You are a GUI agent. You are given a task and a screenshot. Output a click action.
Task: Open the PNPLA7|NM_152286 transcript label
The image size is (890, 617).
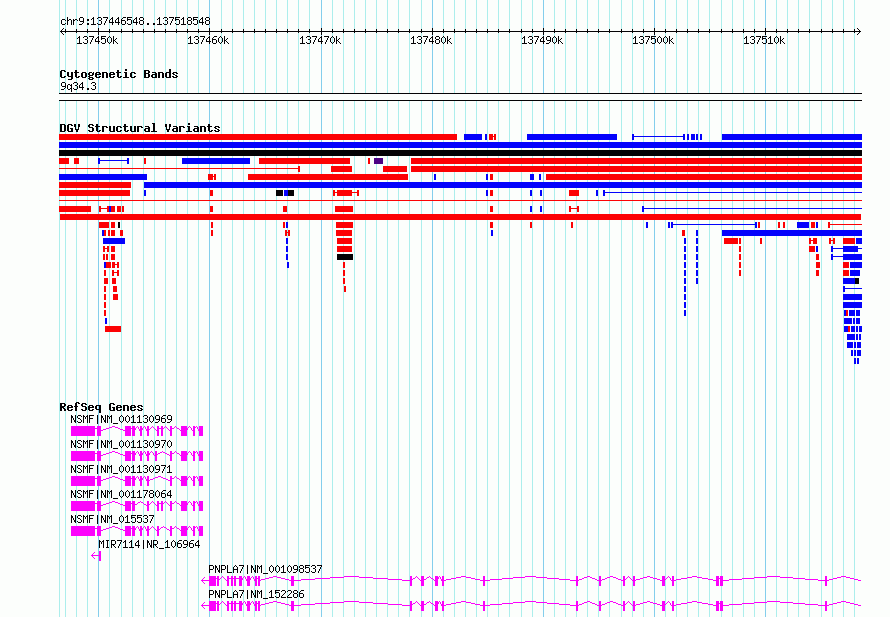tap(257, 594)
